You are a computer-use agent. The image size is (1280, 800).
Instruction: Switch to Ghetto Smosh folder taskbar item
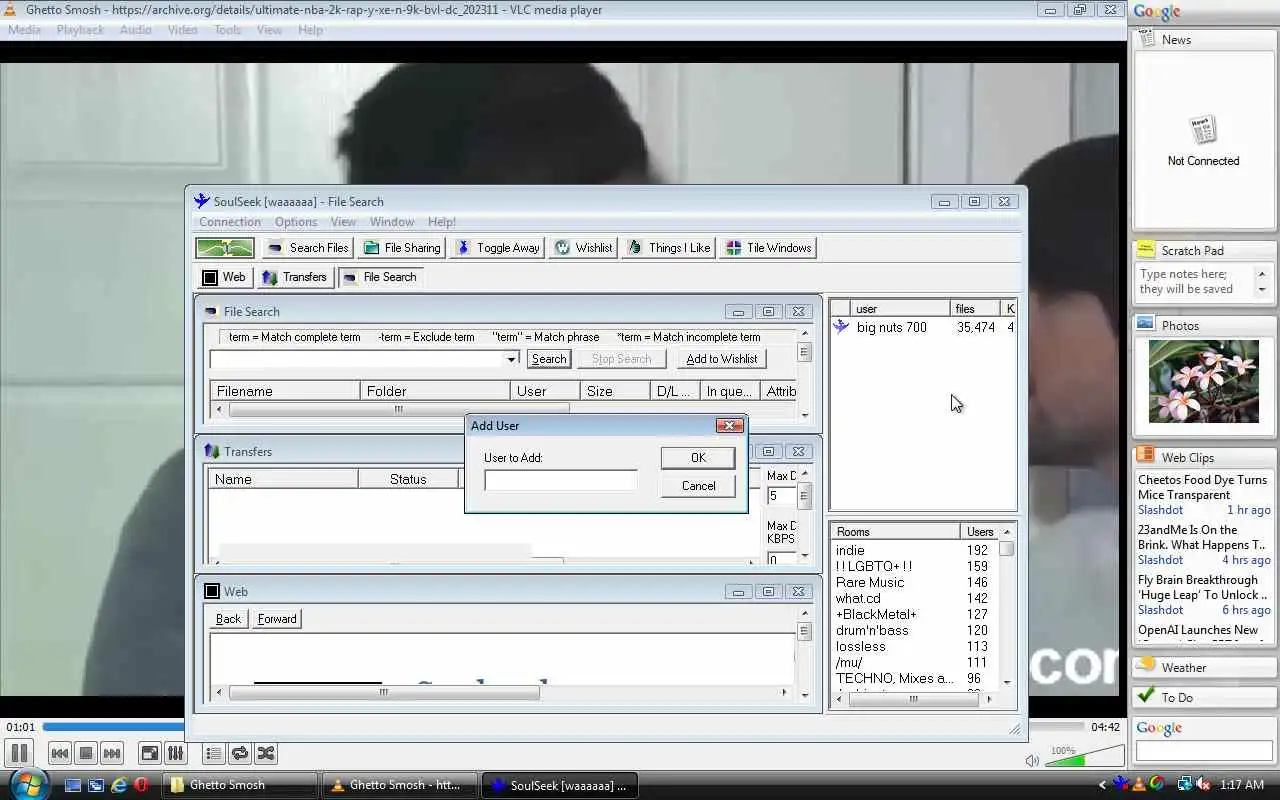(240, 785)
